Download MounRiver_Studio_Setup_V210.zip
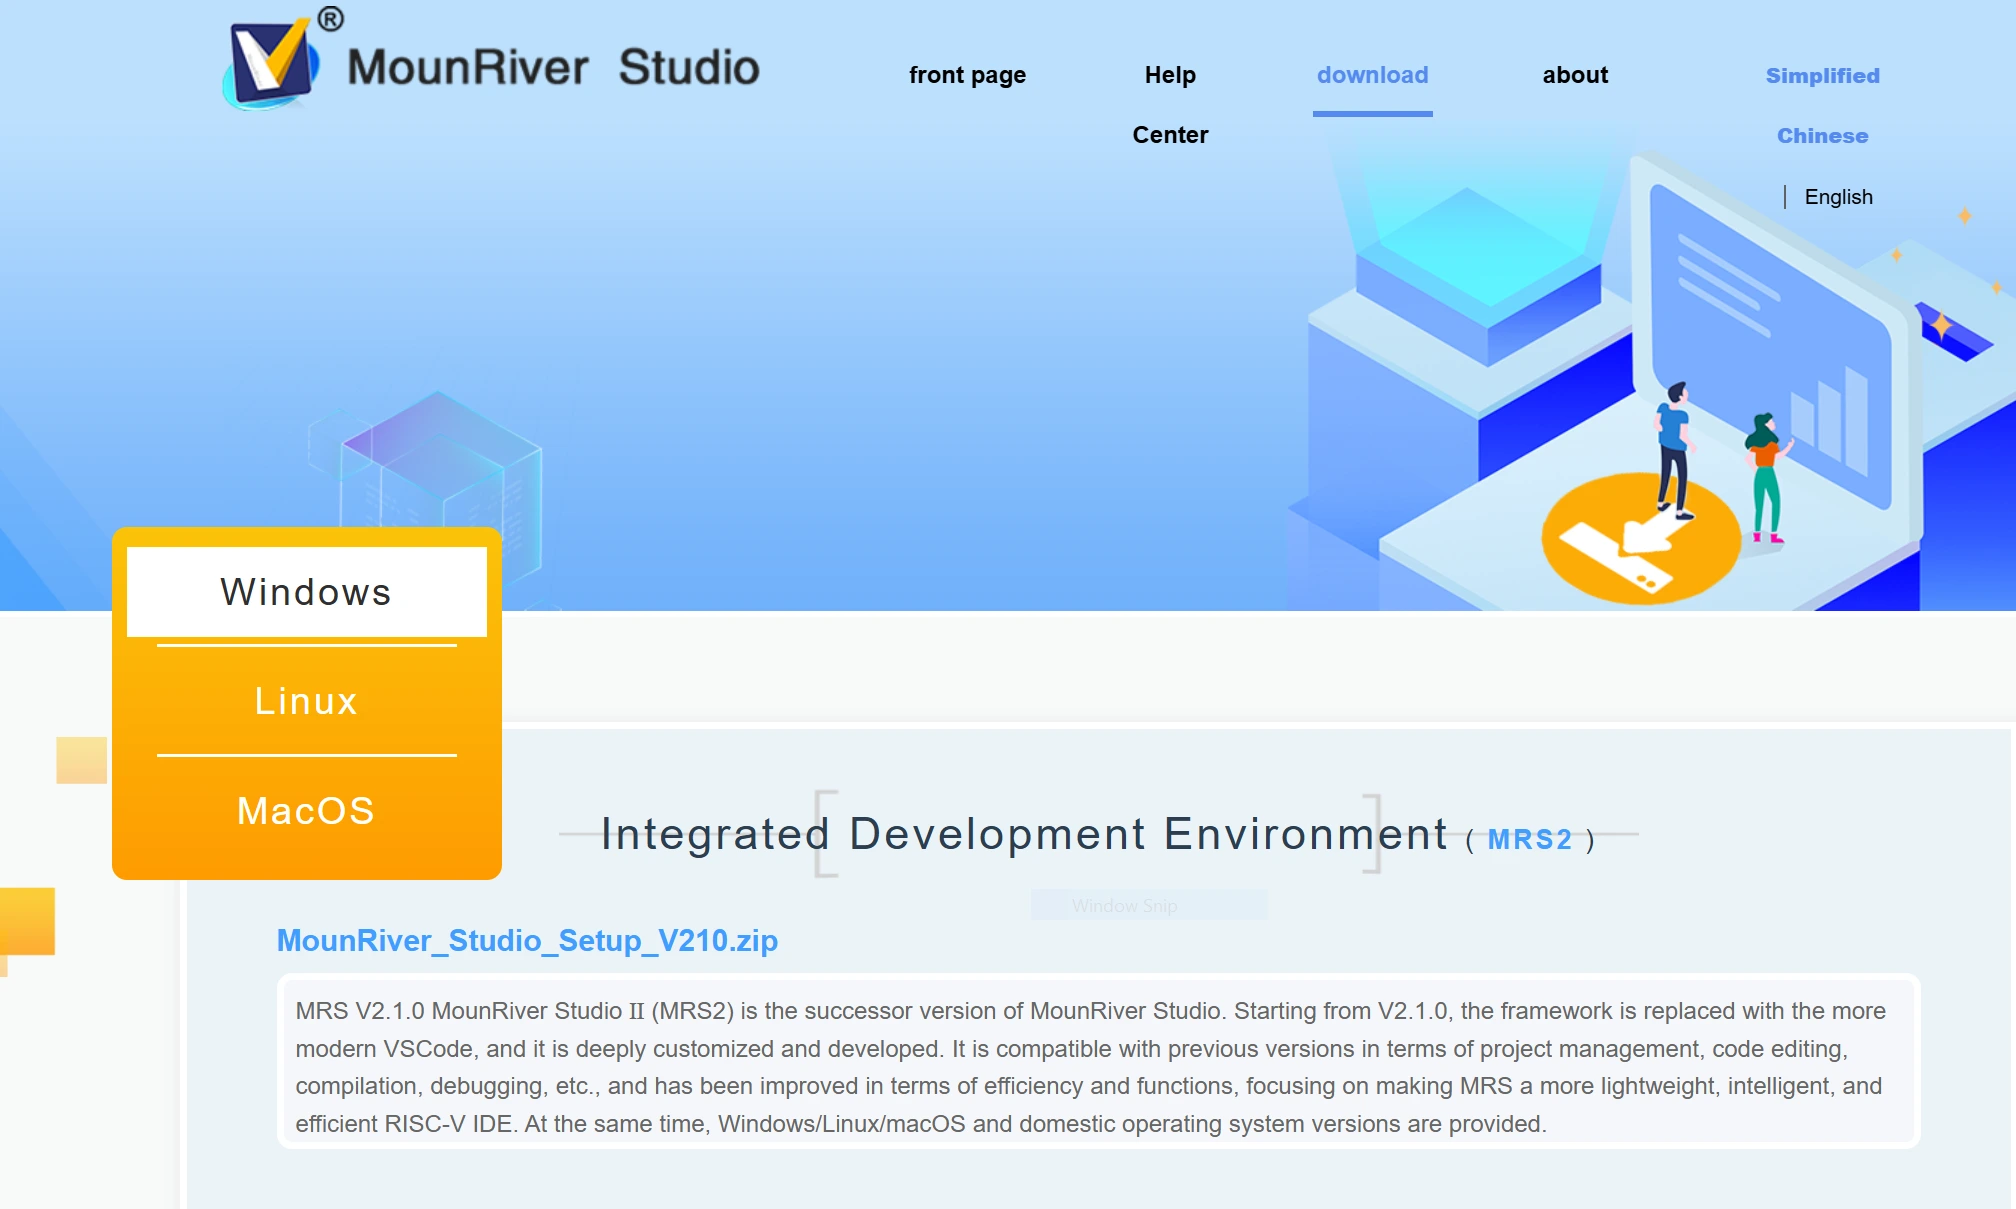 coord(527,940)
